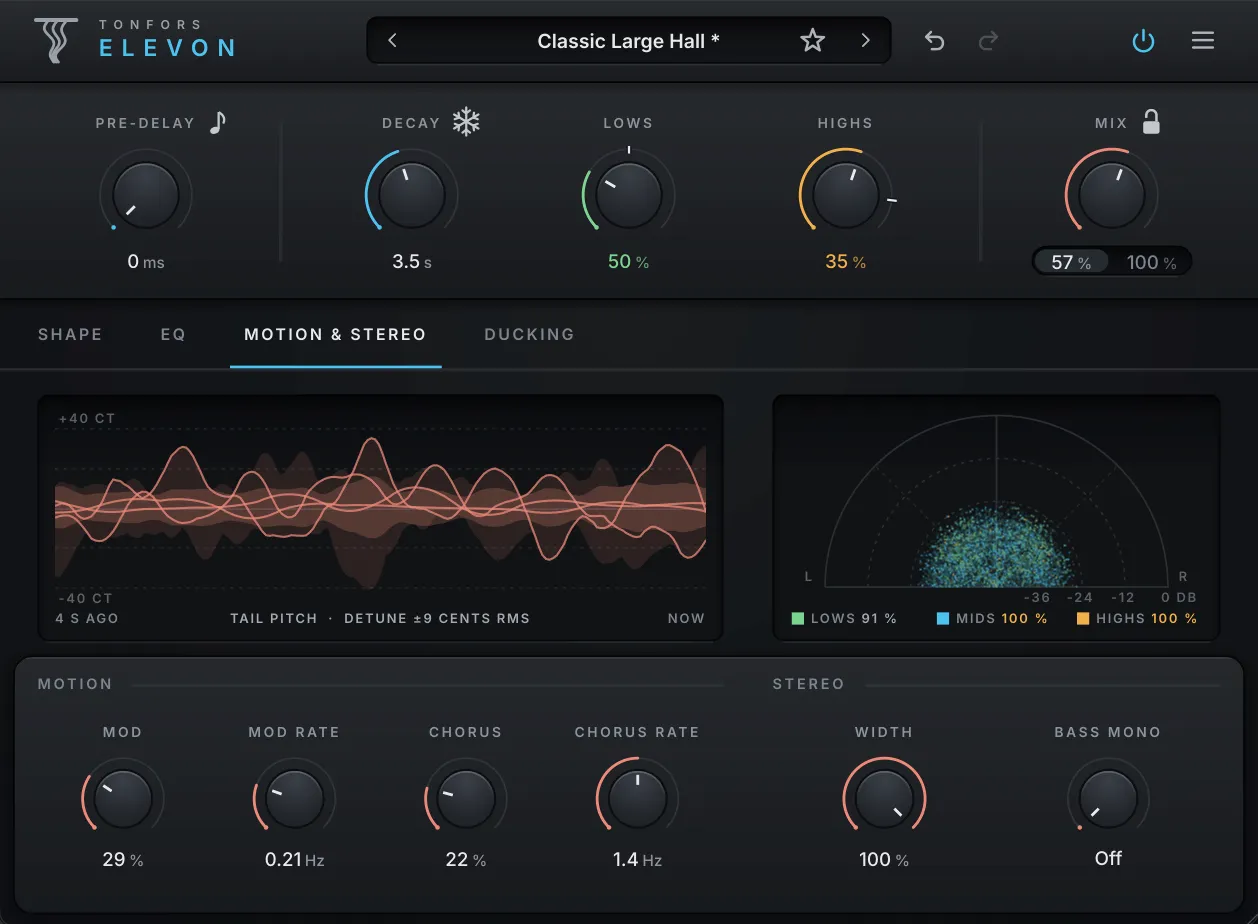1258x924 pixels.
Task: Click the +40 CT axis label
Action: coord(87,418)
